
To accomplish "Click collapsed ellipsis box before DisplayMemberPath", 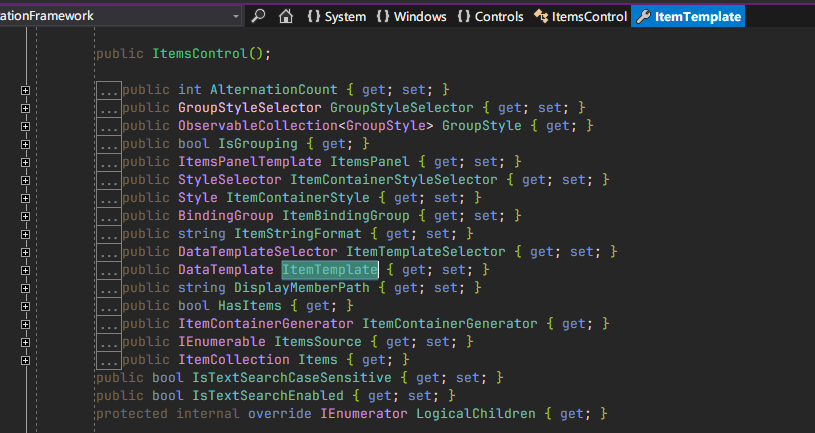I will 109,288.
